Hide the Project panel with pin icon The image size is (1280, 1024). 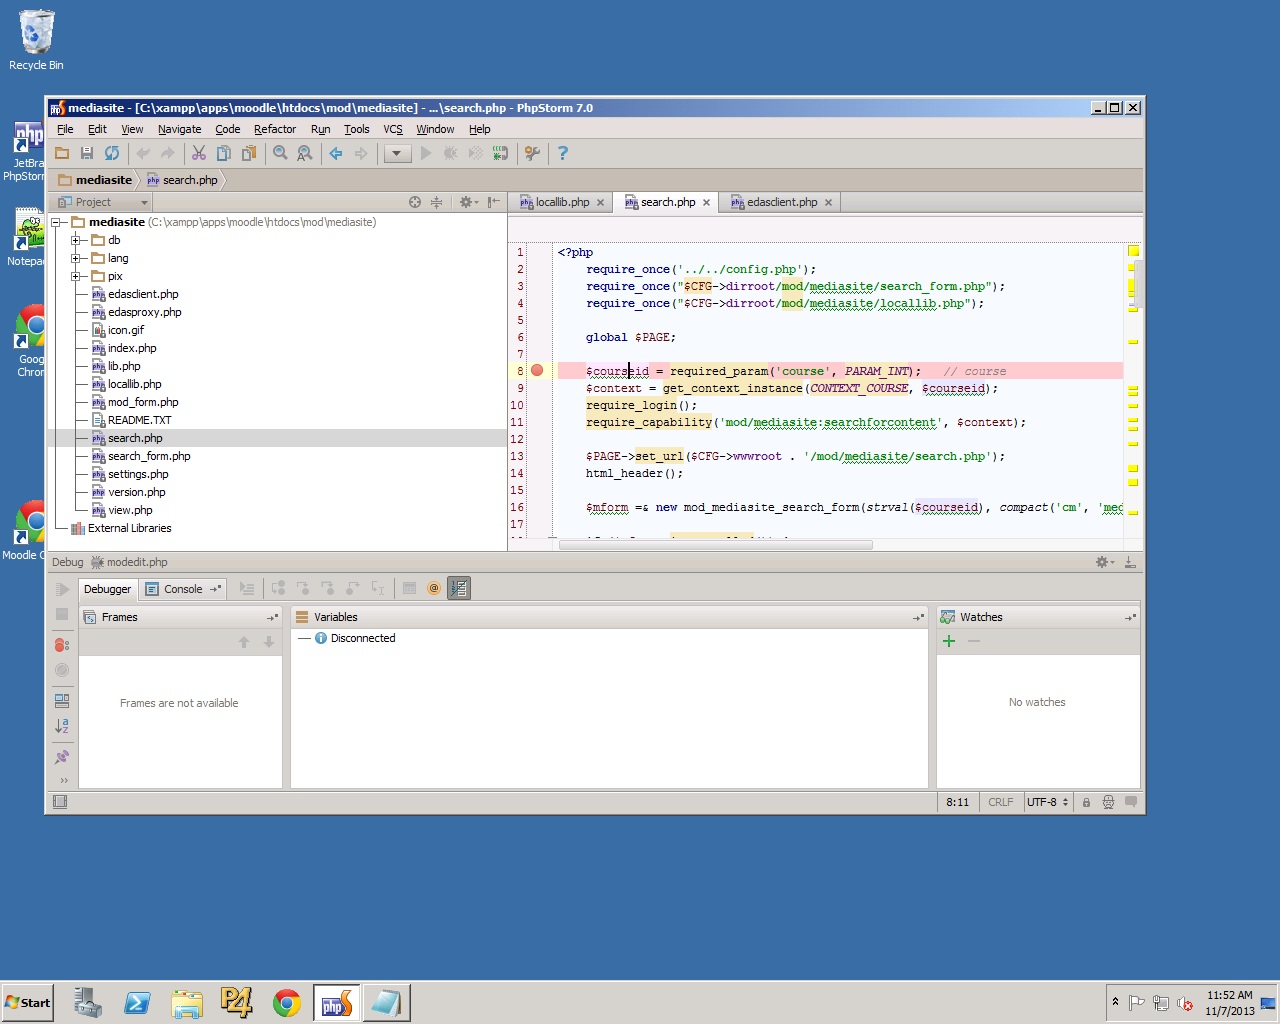pos(493,202)
